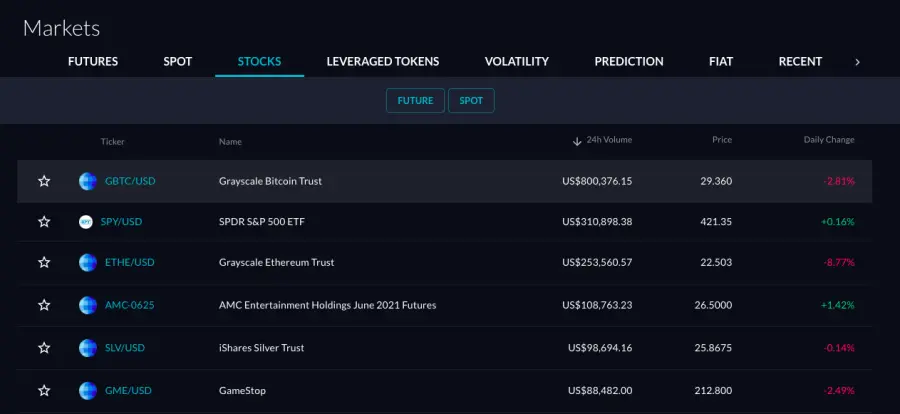Click the GME/USD globe logo icon
900x414 pixels.
tap(88, 391)
